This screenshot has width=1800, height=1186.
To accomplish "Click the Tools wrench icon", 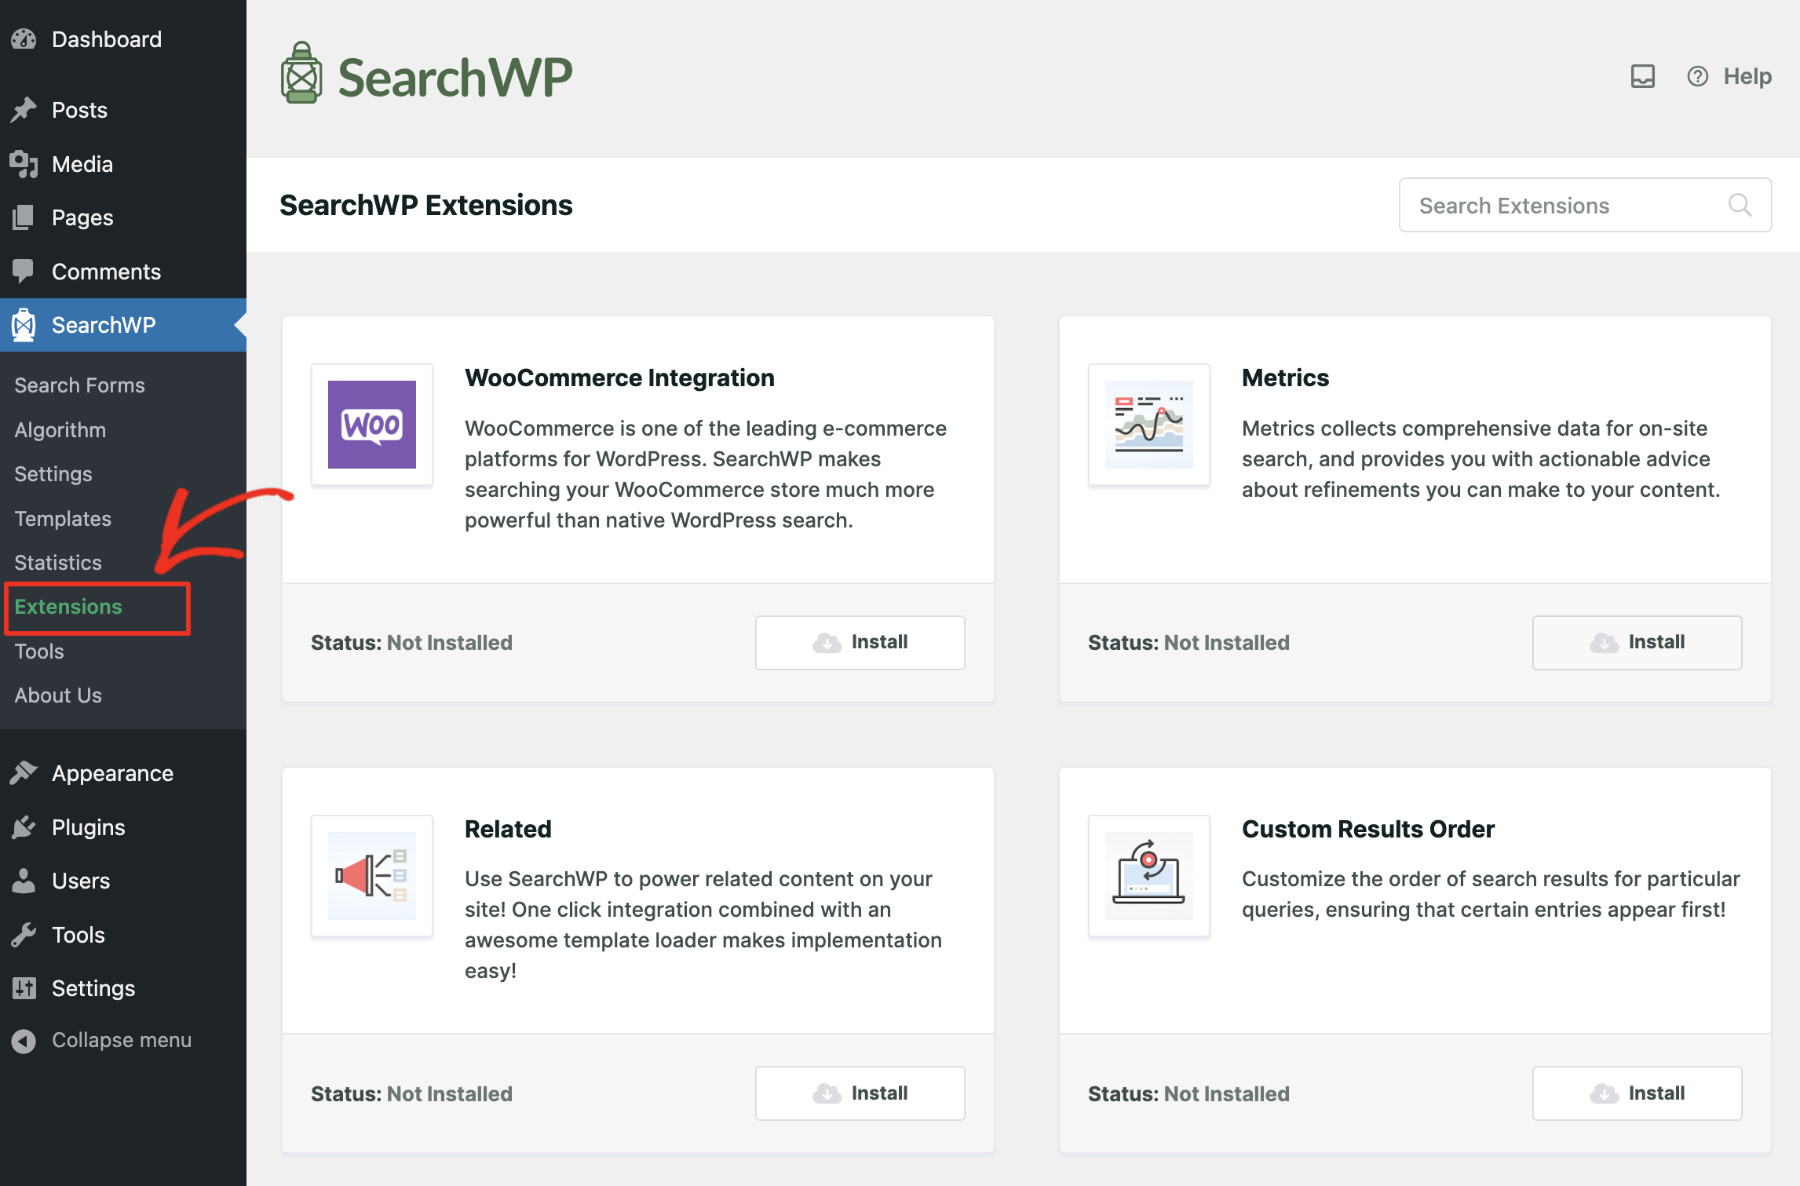I will pos(24,935).
